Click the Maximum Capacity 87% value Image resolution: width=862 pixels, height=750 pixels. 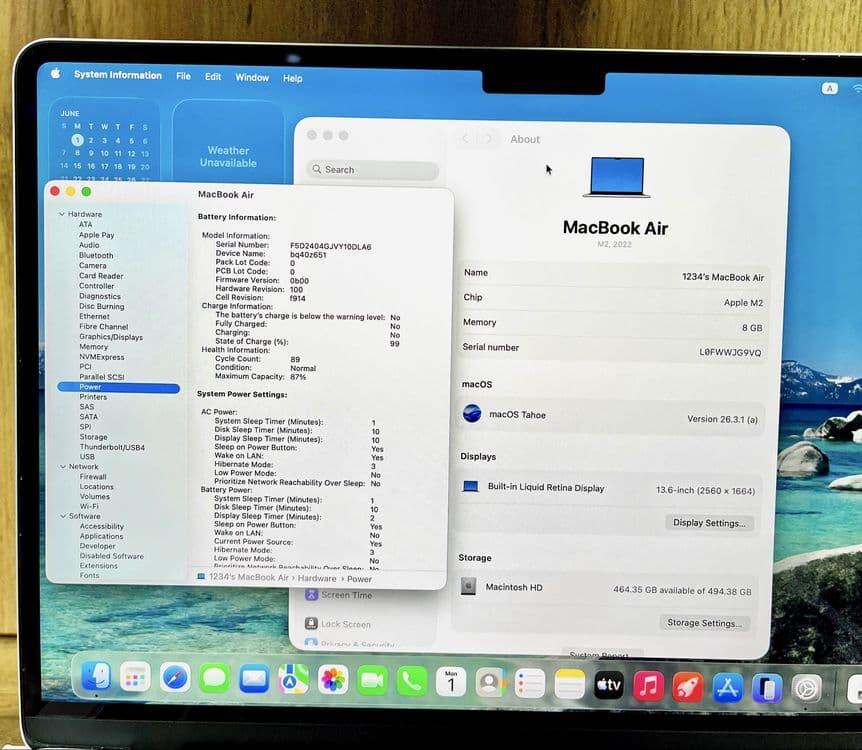point(298,377)
